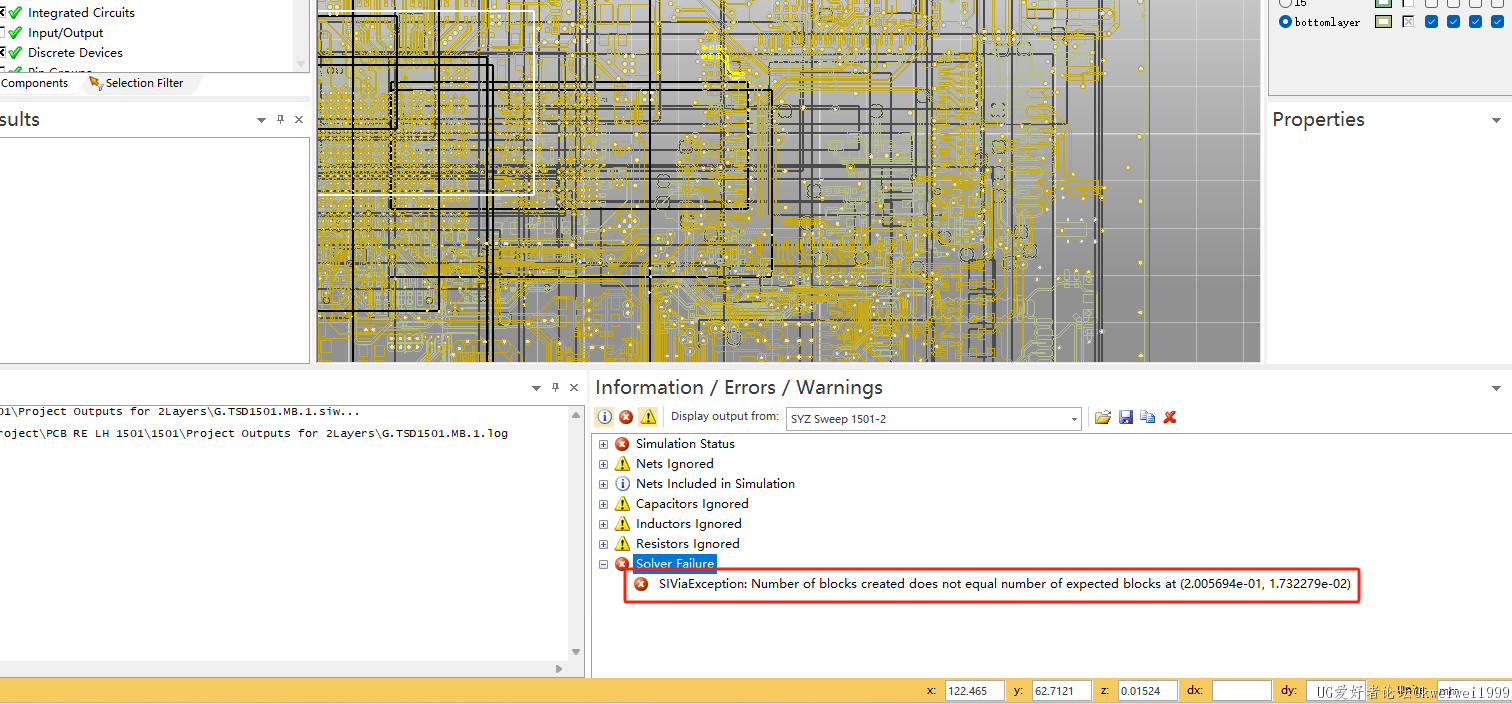Click the bottomlayer color swatch
Image resolution: width=1512 pixels, height=704 pixels.
(x=1383, y=22)
